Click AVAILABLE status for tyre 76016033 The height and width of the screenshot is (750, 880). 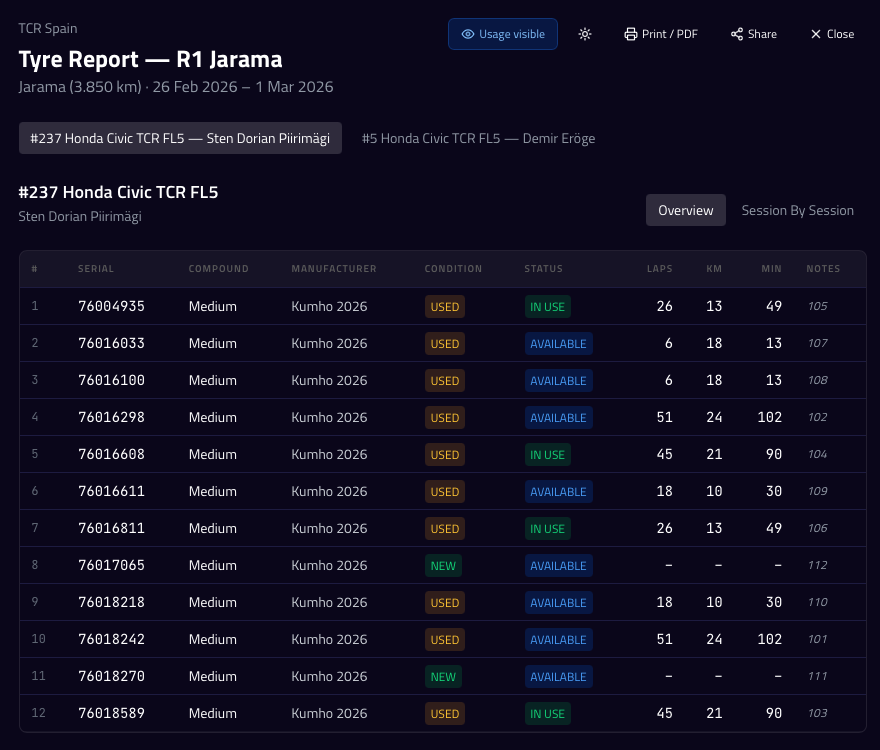558,344
